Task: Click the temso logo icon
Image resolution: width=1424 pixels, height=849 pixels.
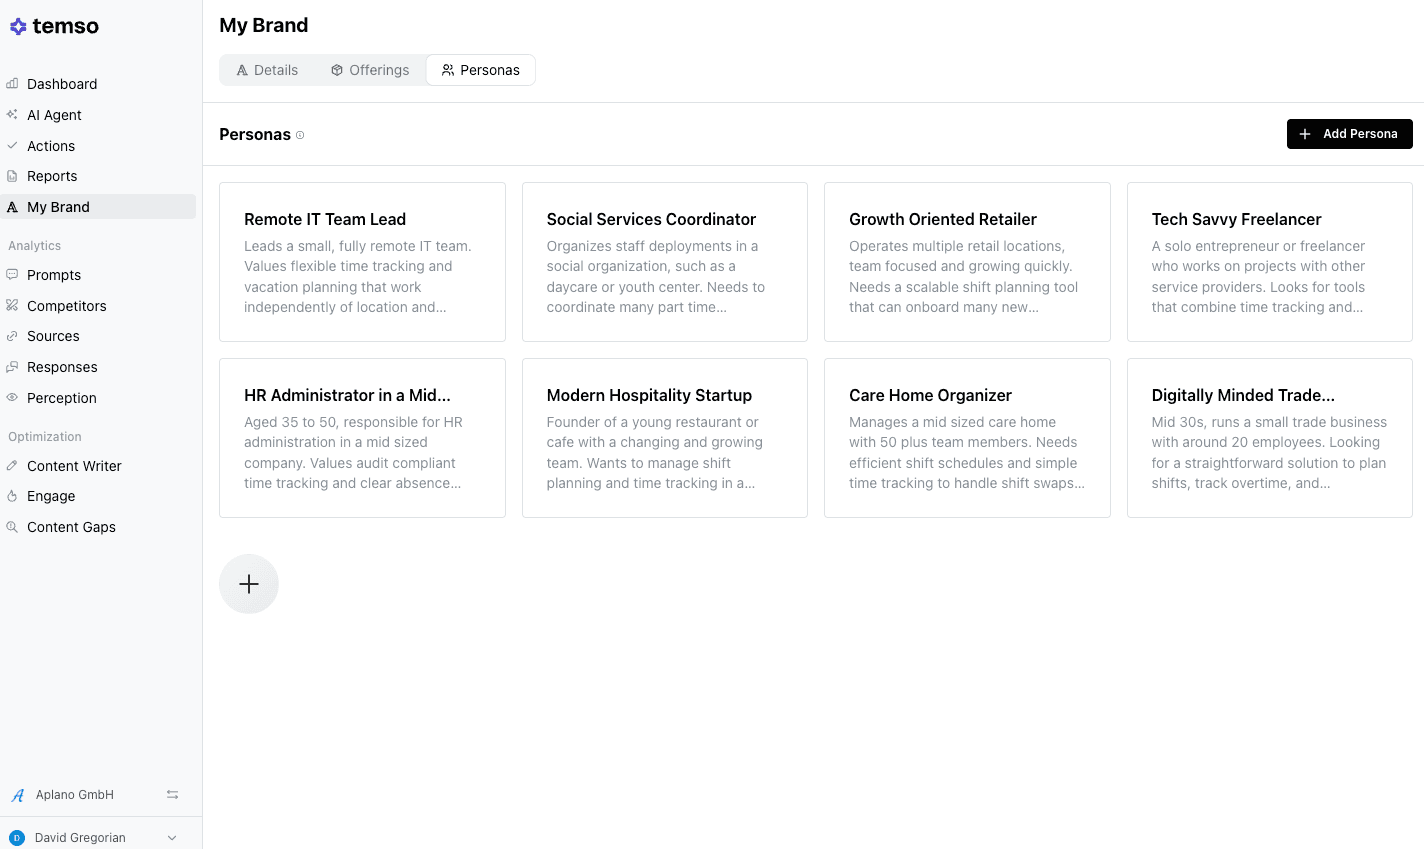Action: click(x=18, y=27)
